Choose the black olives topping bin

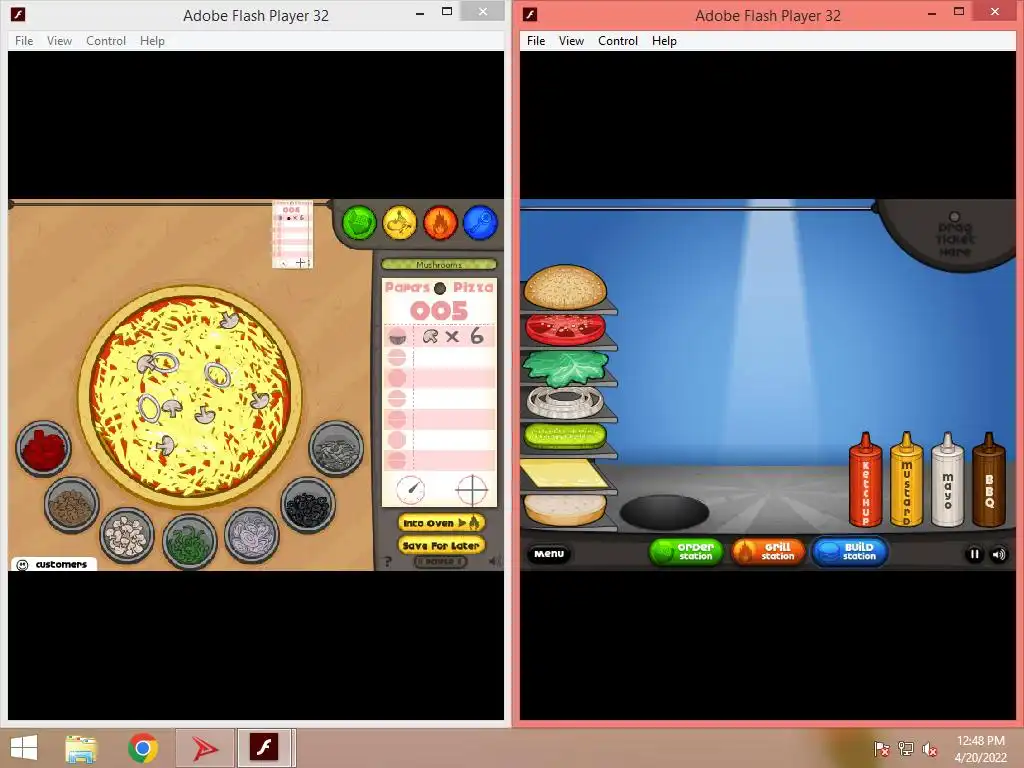pyautogui.click(x=308, y=505)
